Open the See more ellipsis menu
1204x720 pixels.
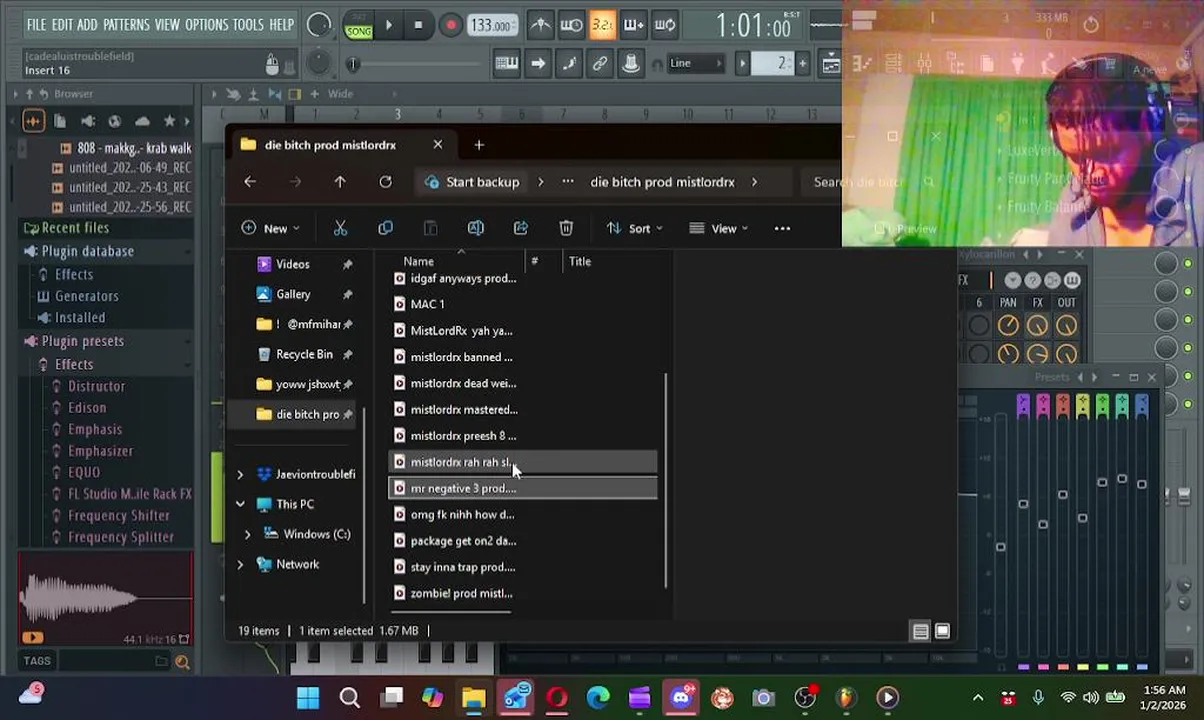pyautogui.click(x=782, y=229)
